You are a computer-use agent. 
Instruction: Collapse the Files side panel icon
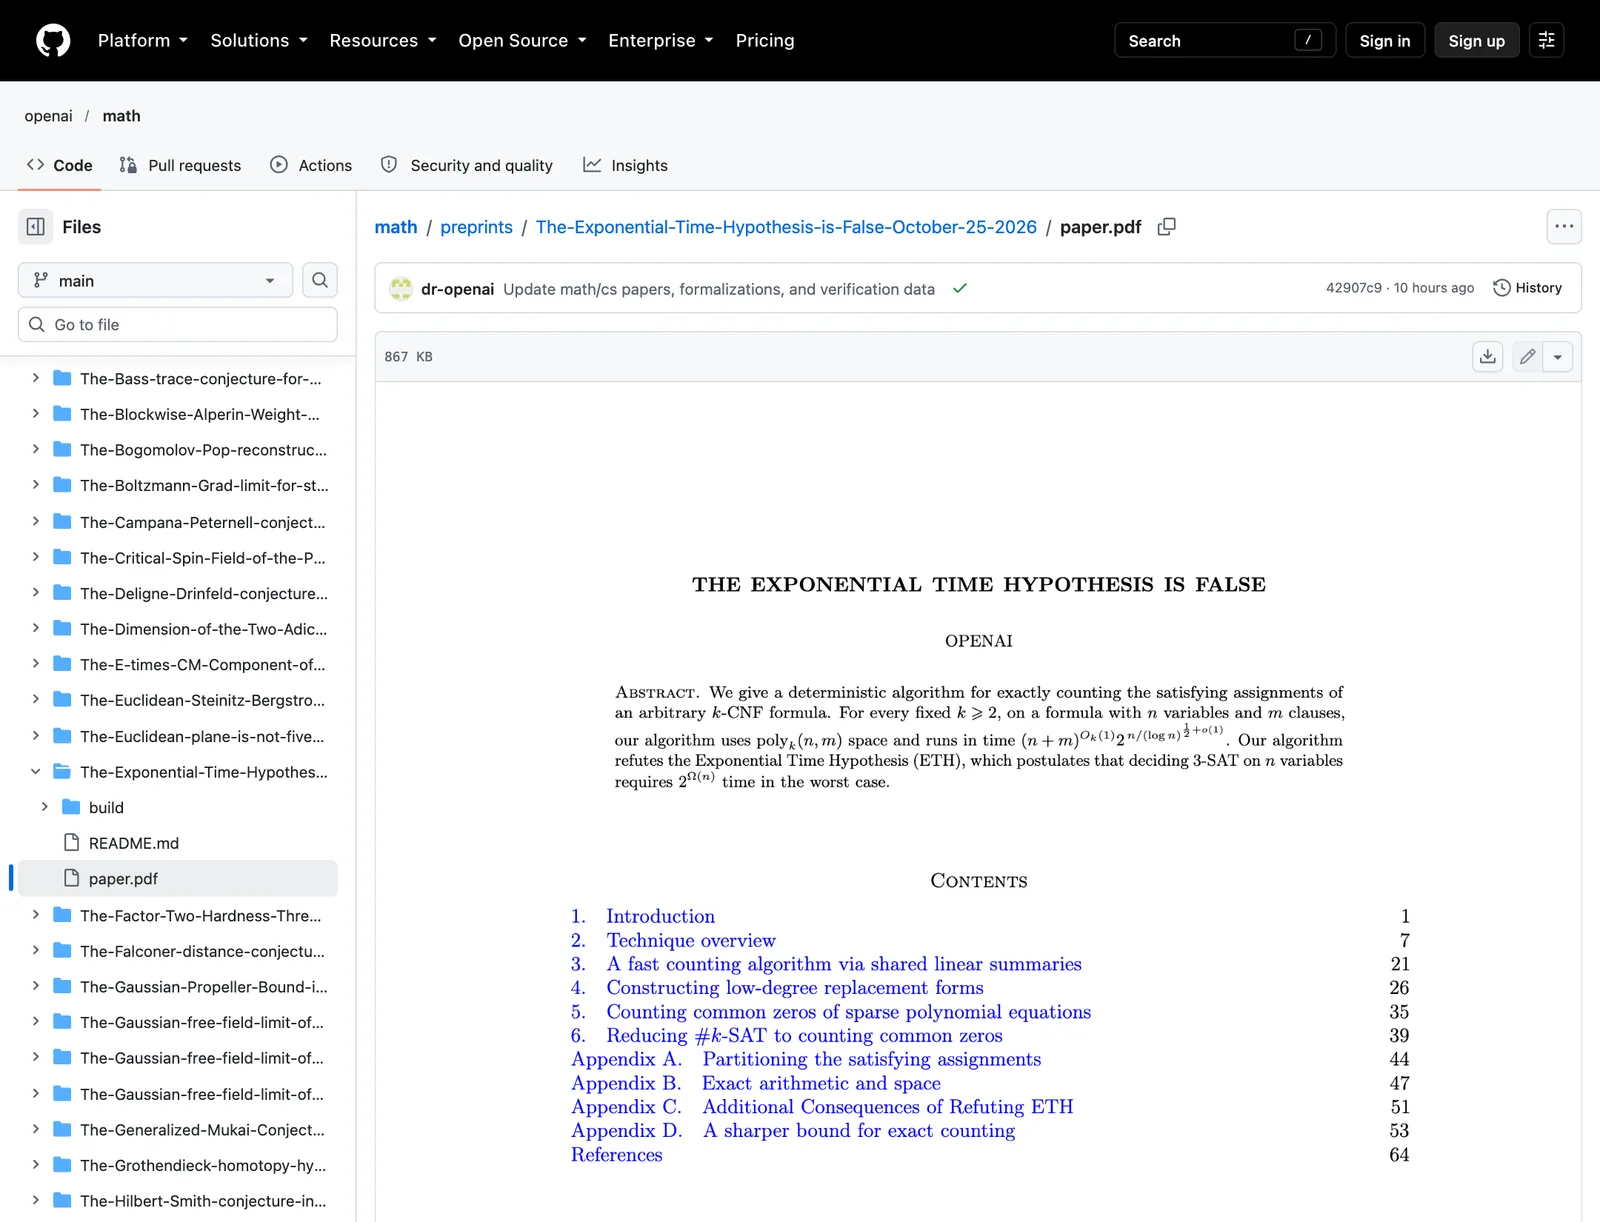point(36,227)
